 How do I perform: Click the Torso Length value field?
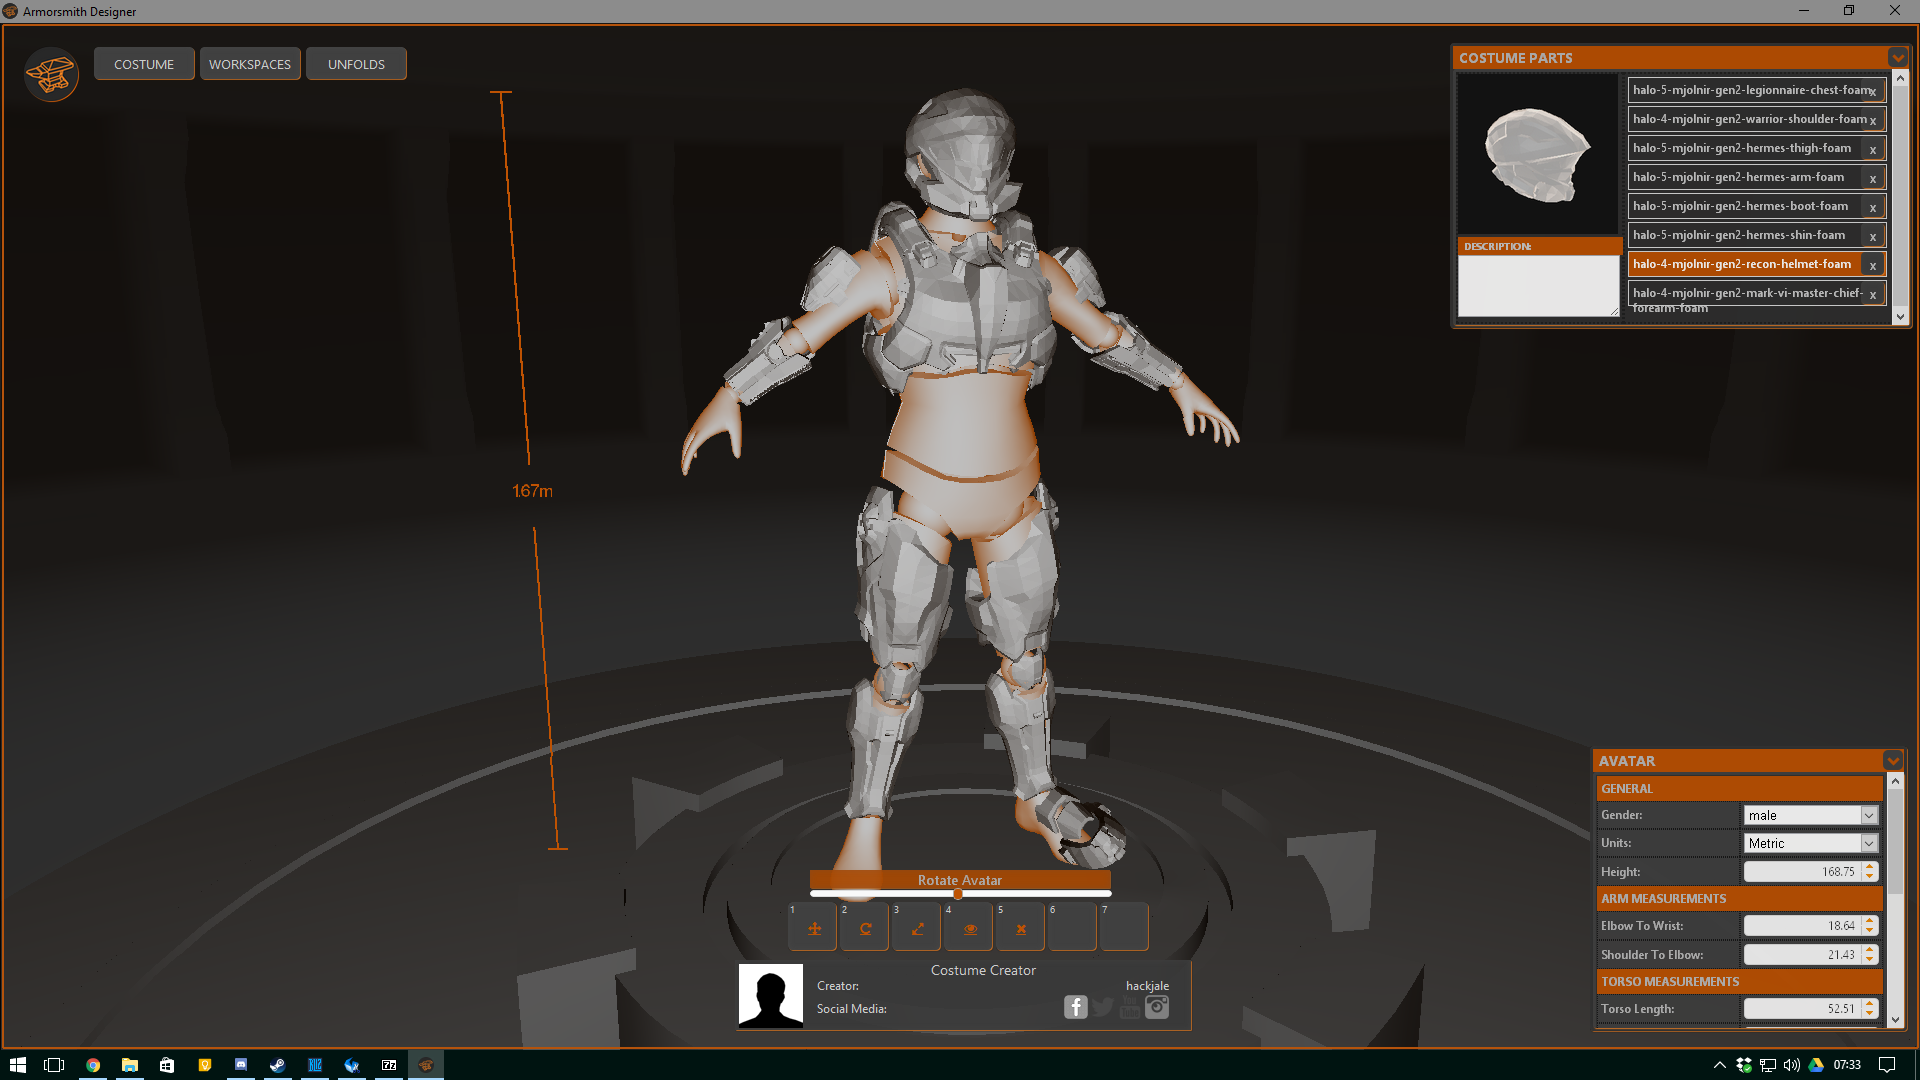click(1802, 1009)
